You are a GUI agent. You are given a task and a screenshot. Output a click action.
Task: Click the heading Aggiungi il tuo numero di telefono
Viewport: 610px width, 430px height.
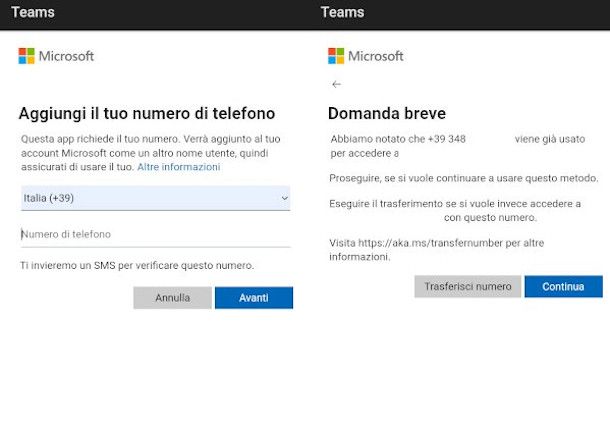click(x=147, y=114)
